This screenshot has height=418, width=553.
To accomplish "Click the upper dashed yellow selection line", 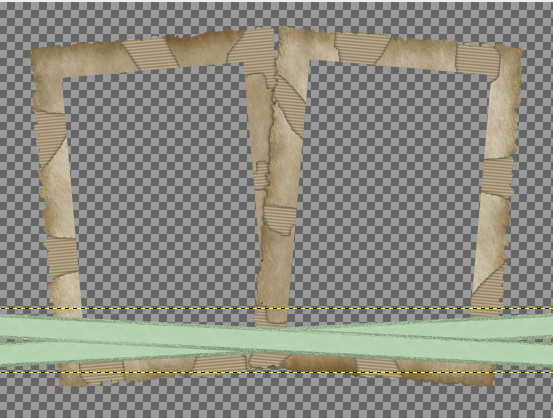I will point(276,309).
